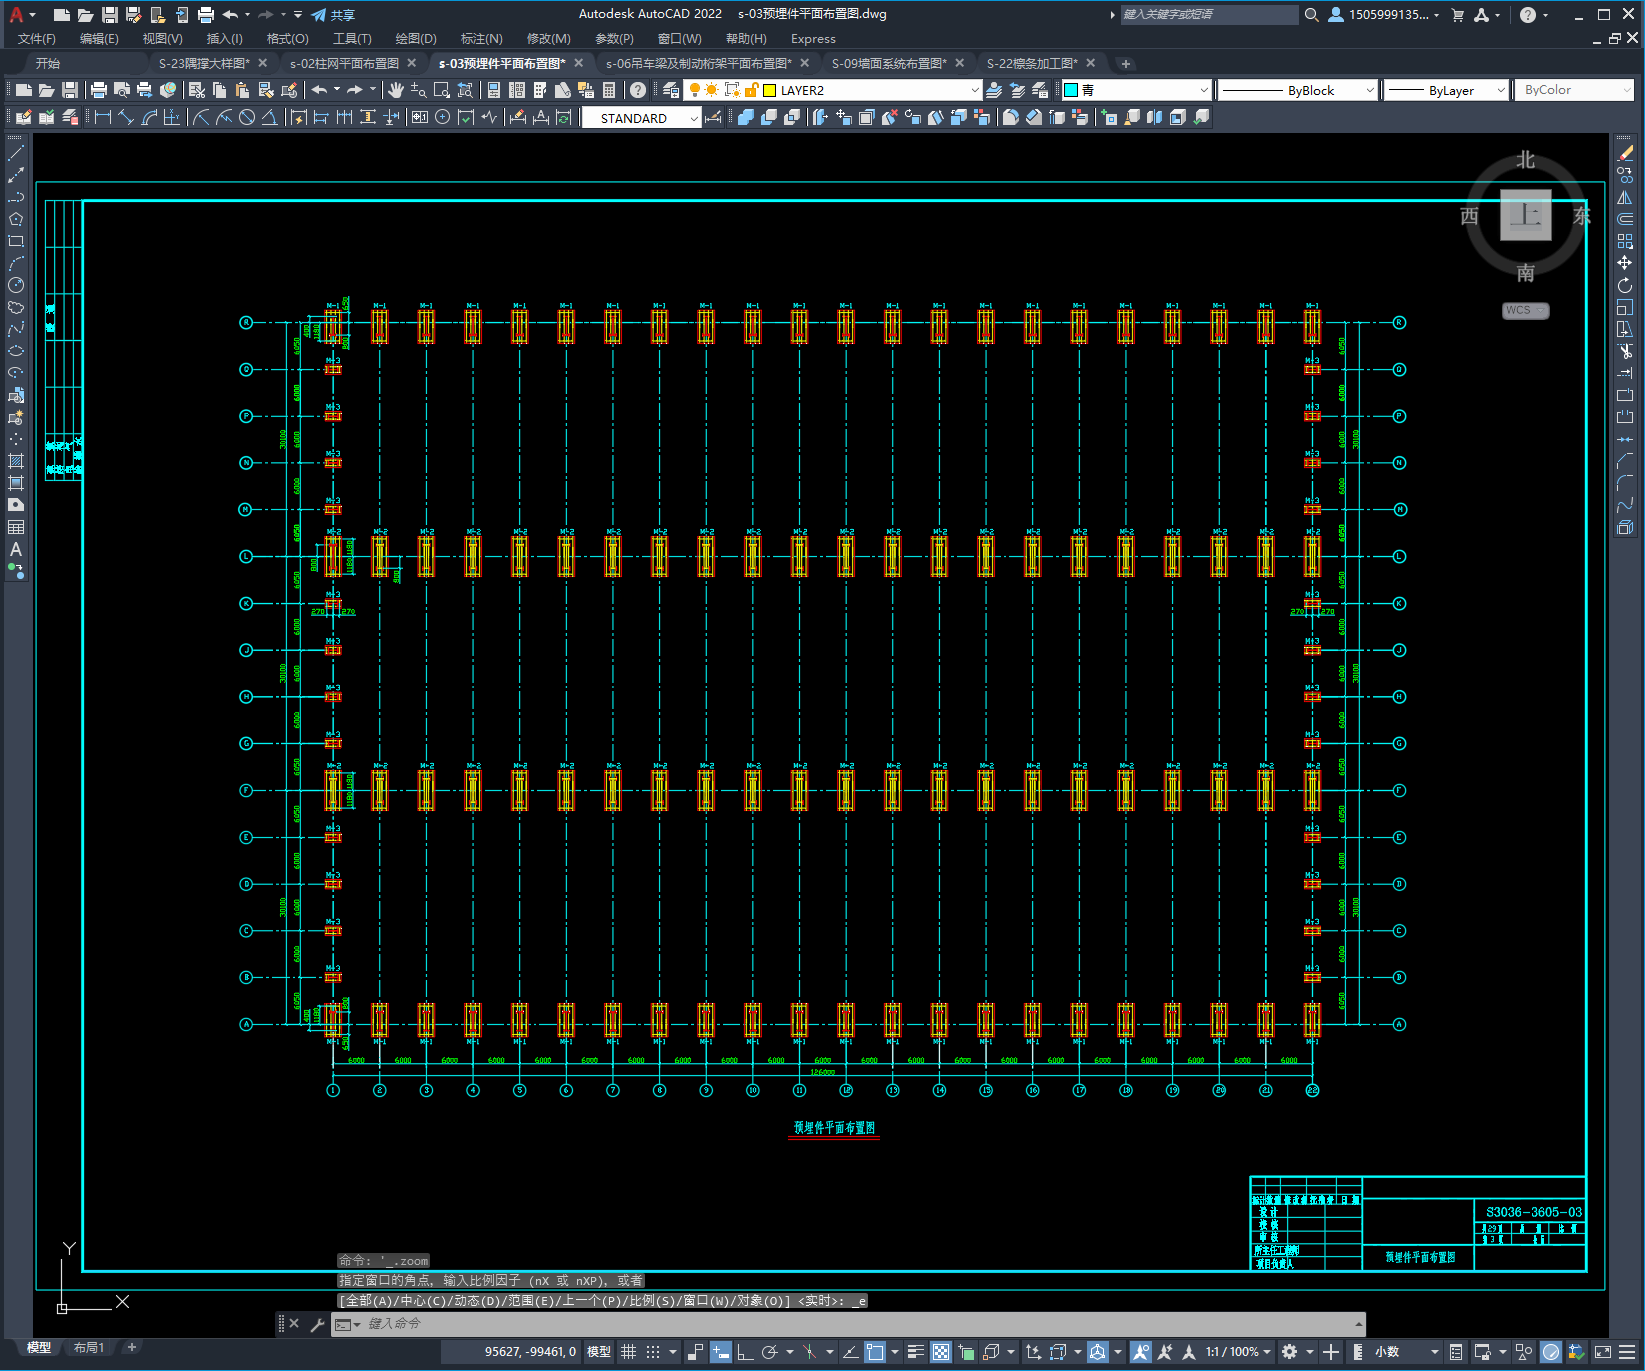Click the Plot printer icon
The height and width of the screenshot is (1371, 1645).
[99, 90]
